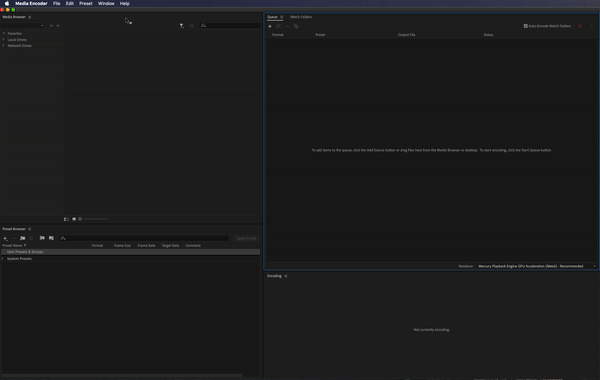Click the Target Rate column header
Image resolution: width=600 pixels, height=380 pixels.
point(170,245)
